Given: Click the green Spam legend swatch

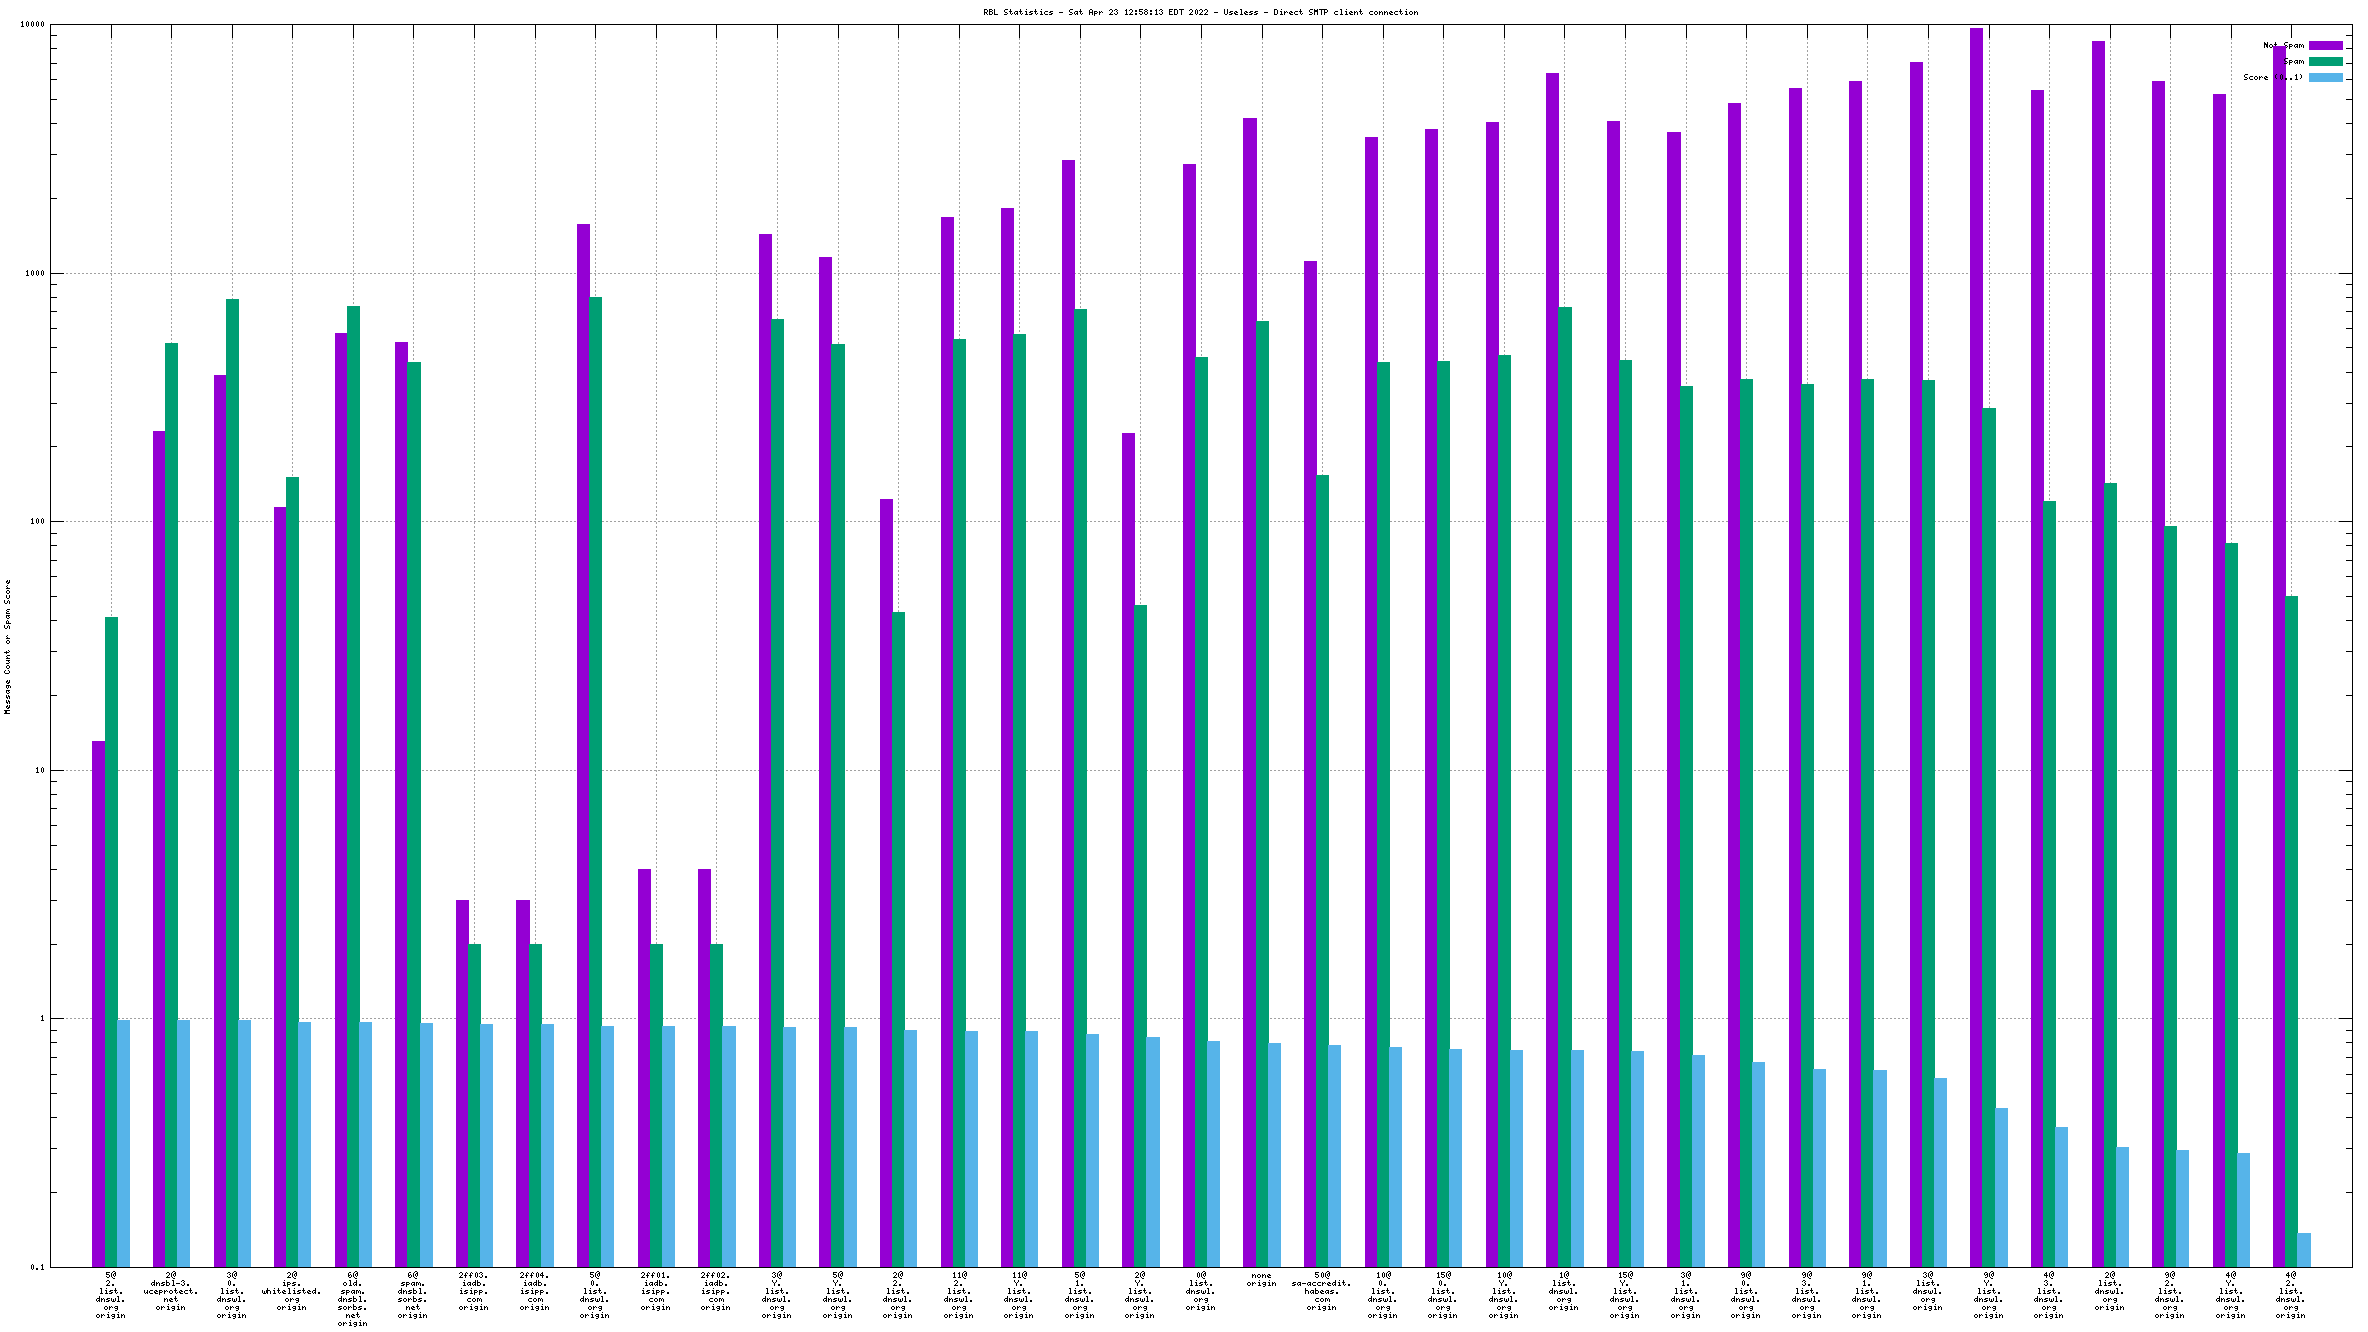Looking at the screenshot, I should (2325, 62).
